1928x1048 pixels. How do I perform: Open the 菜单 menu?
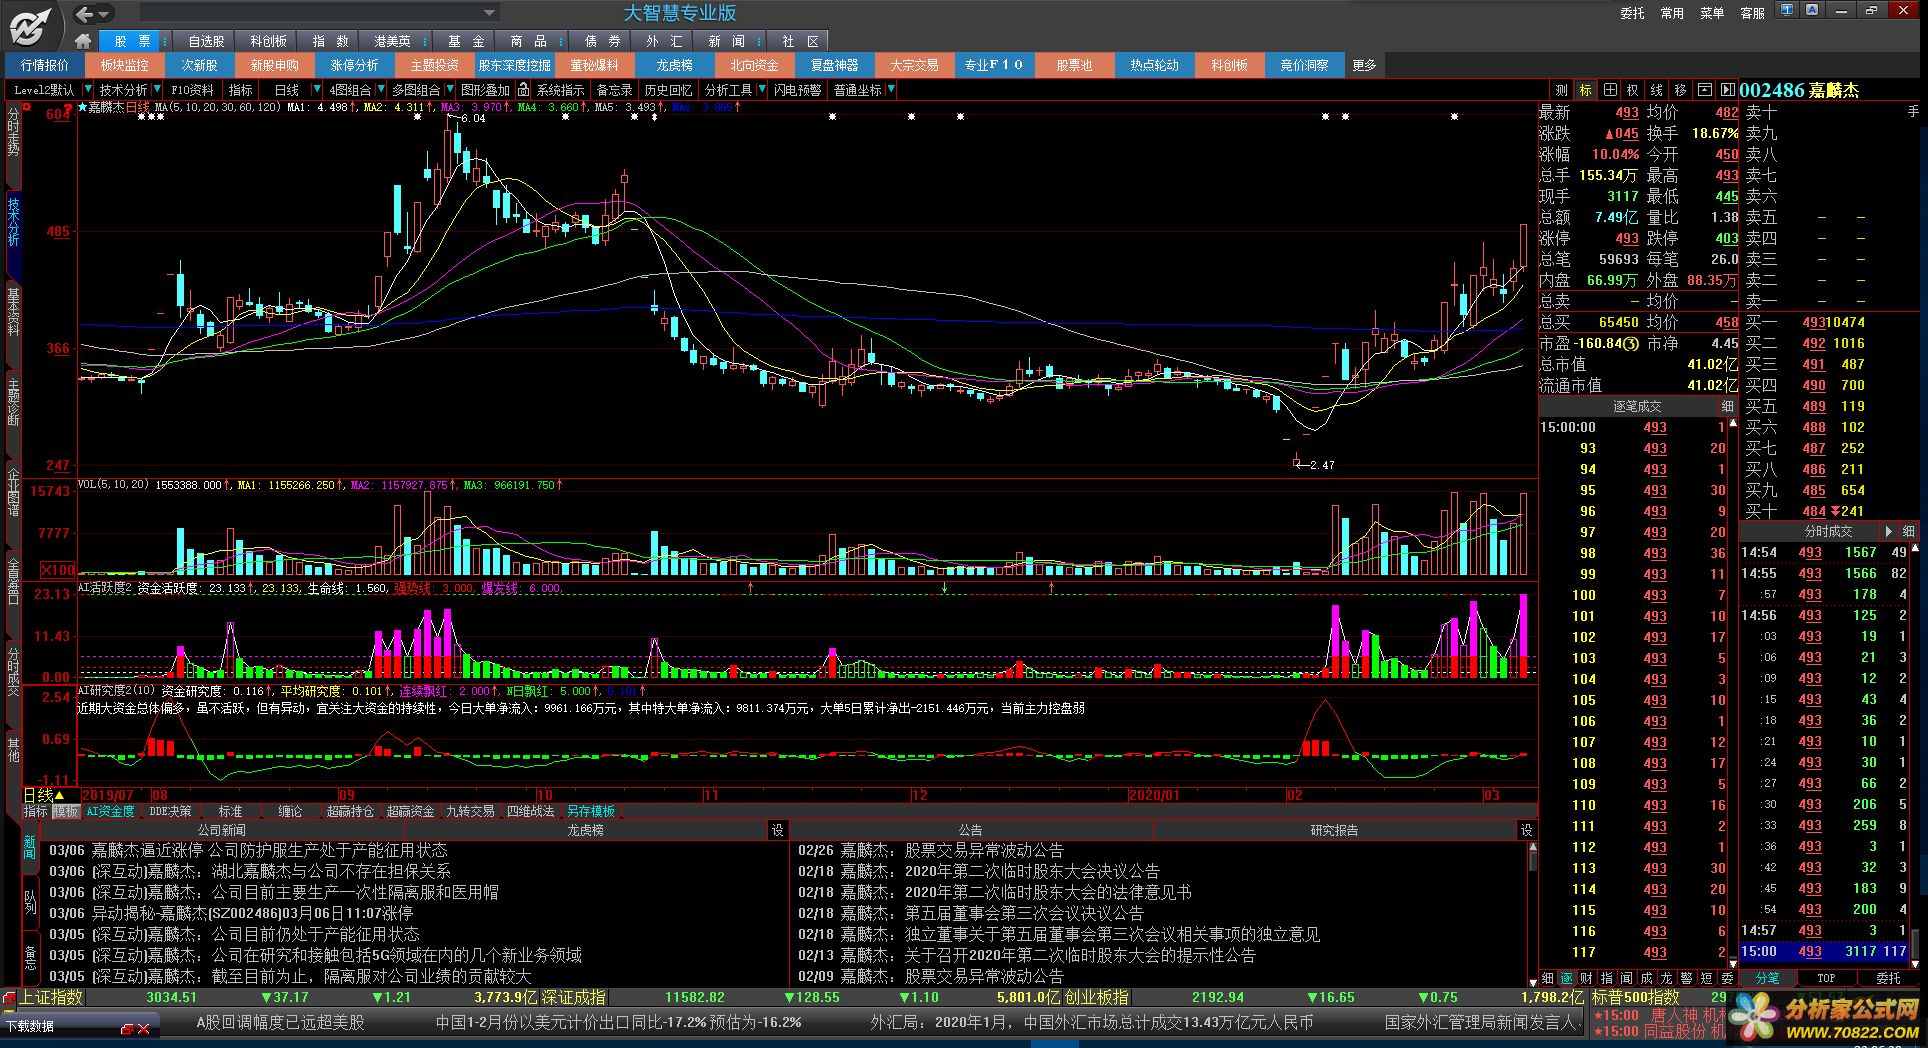[x=1712, y=13]
